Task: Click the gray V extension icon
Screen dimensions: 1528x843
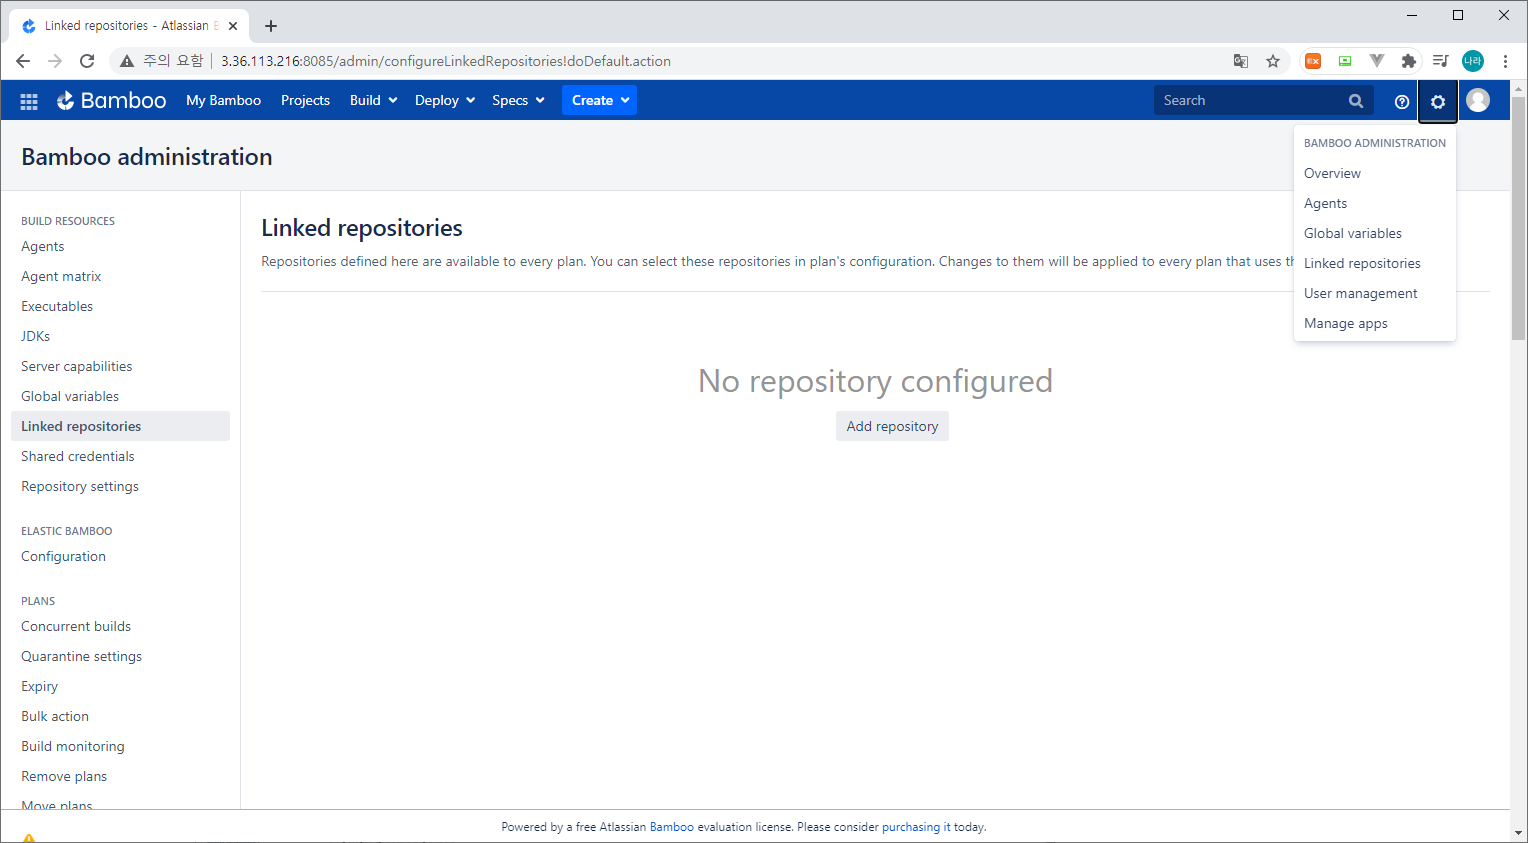Action: point(1377,61)
